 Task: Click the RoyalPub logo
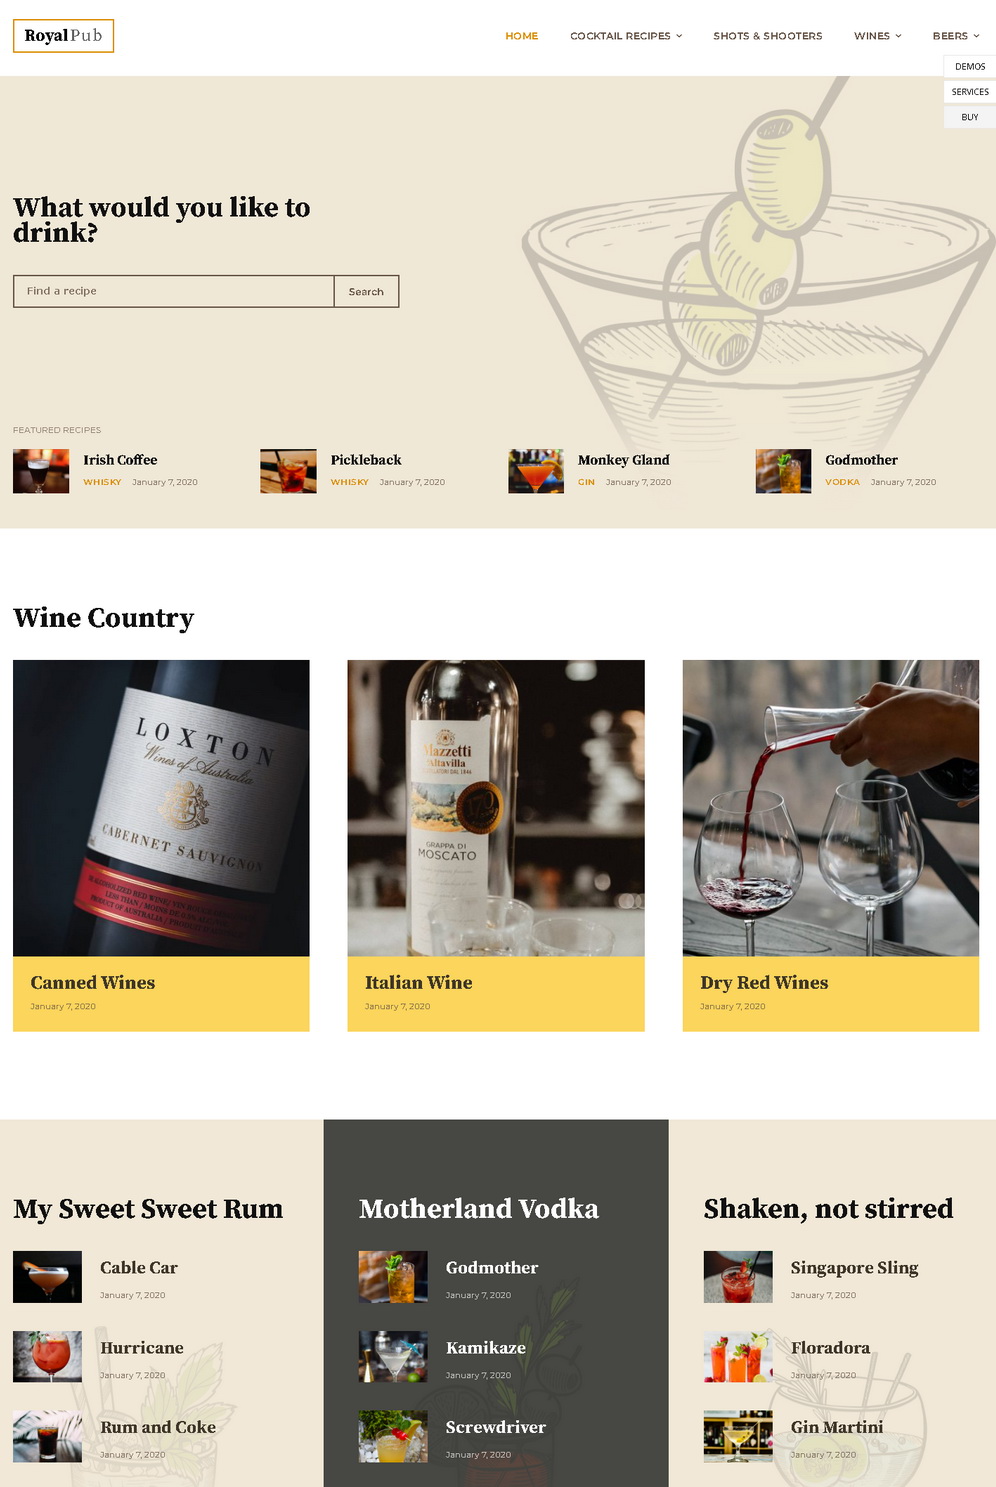(63, 36)
